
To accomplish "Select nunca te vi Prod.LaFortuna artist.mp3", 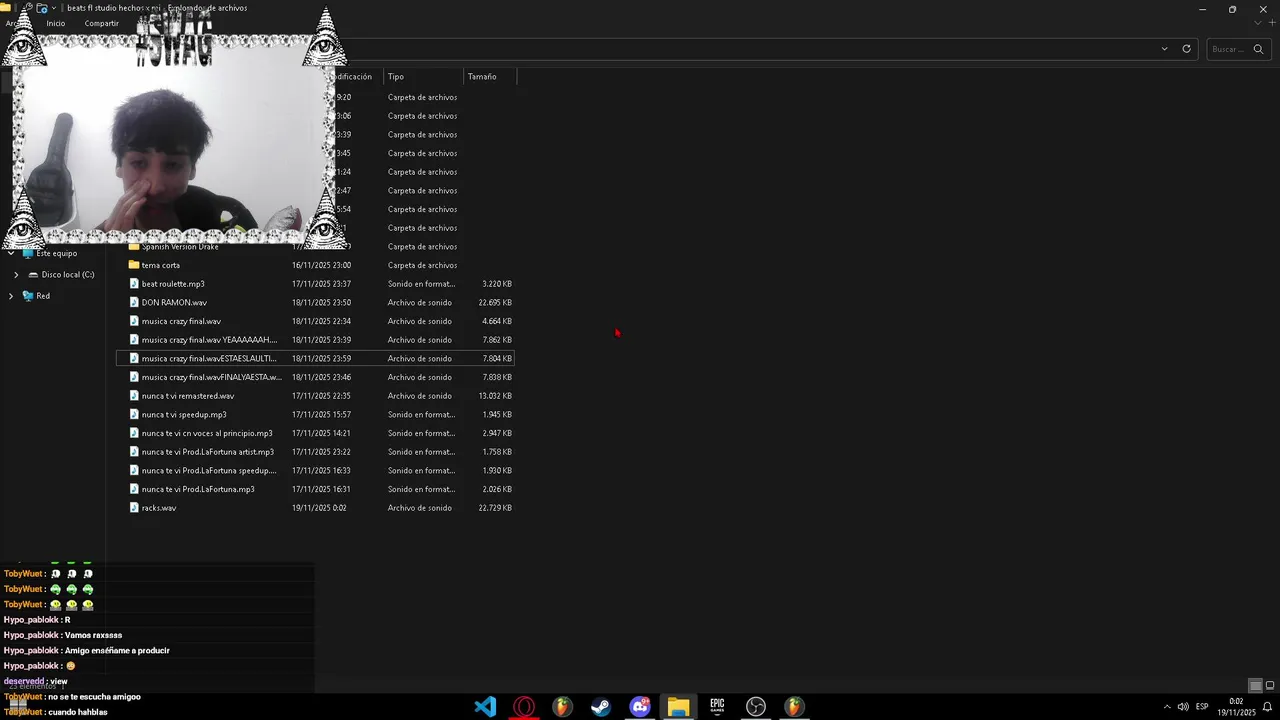I will coord(208,452).
